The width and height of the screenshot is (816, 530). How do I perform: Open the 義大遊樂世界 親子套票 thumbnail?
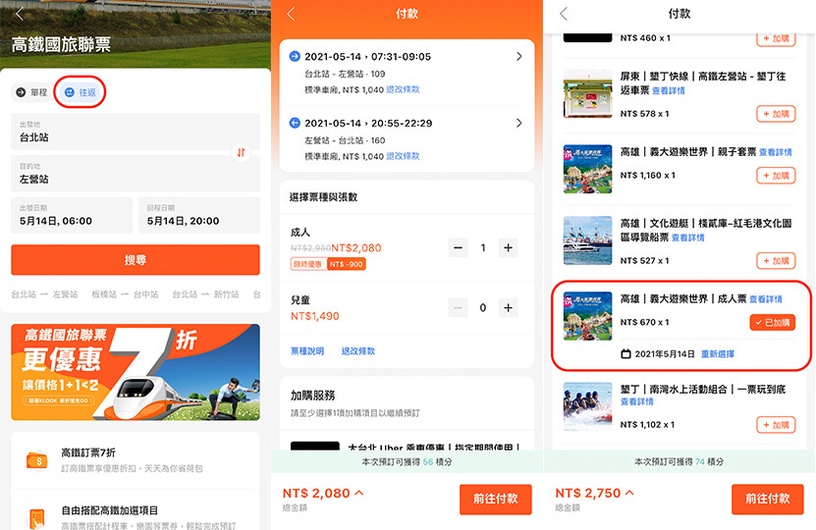pos(588,169)
